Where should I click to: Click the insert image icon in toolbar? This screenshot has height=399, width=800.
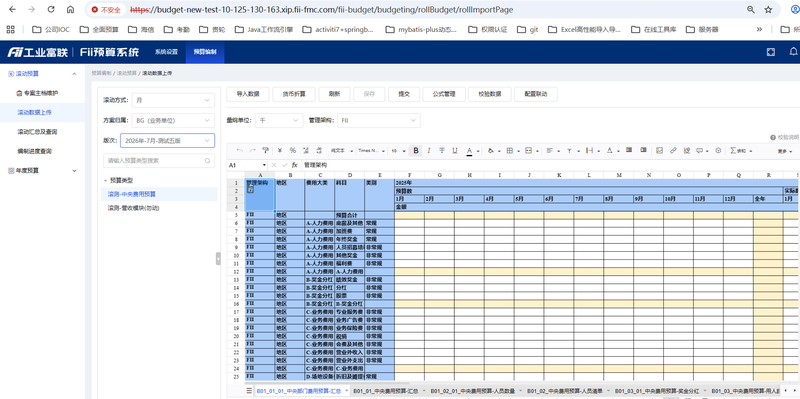659,151
